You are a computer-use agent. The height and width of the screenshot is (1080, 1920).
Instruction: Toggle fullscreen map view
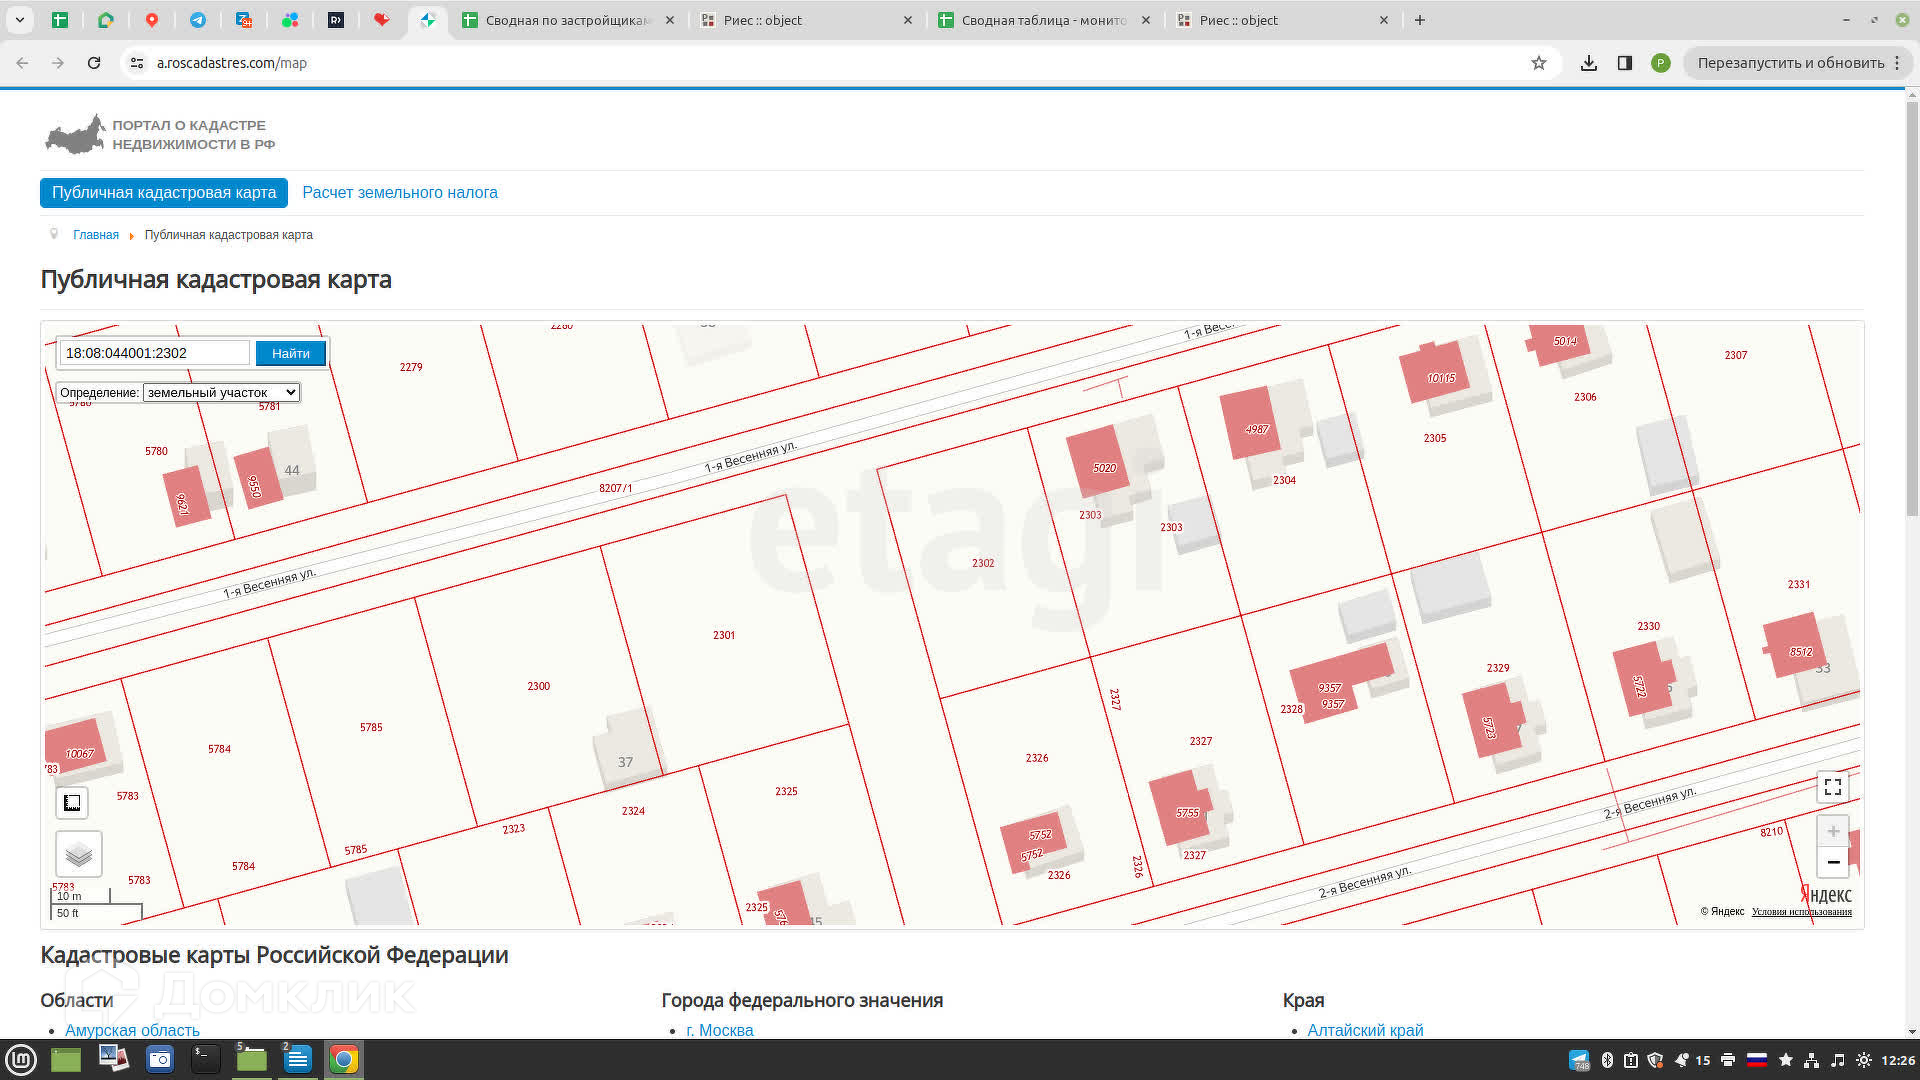click(1832, 787)
